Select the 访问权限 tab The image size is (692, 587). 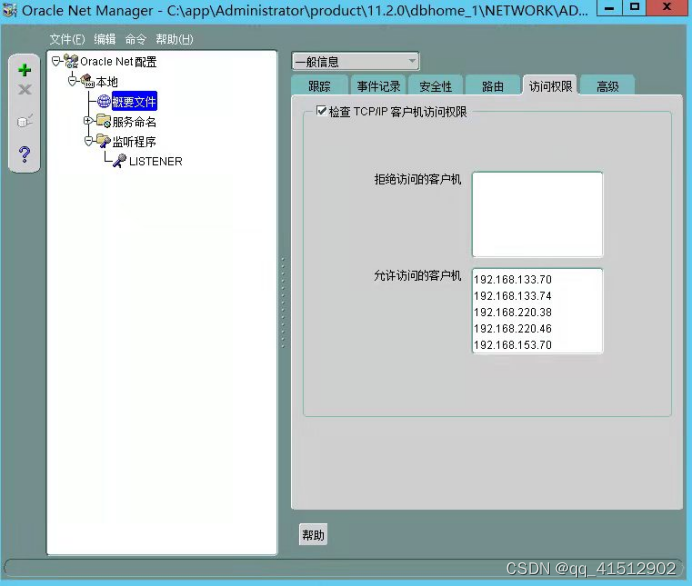(550, 85)
